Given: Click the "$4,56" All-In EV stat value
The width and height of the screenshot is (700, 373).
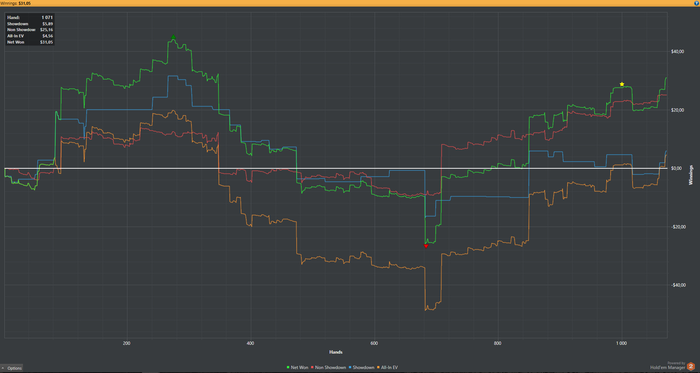Looking at the screenshot, I should pos(48,36).
